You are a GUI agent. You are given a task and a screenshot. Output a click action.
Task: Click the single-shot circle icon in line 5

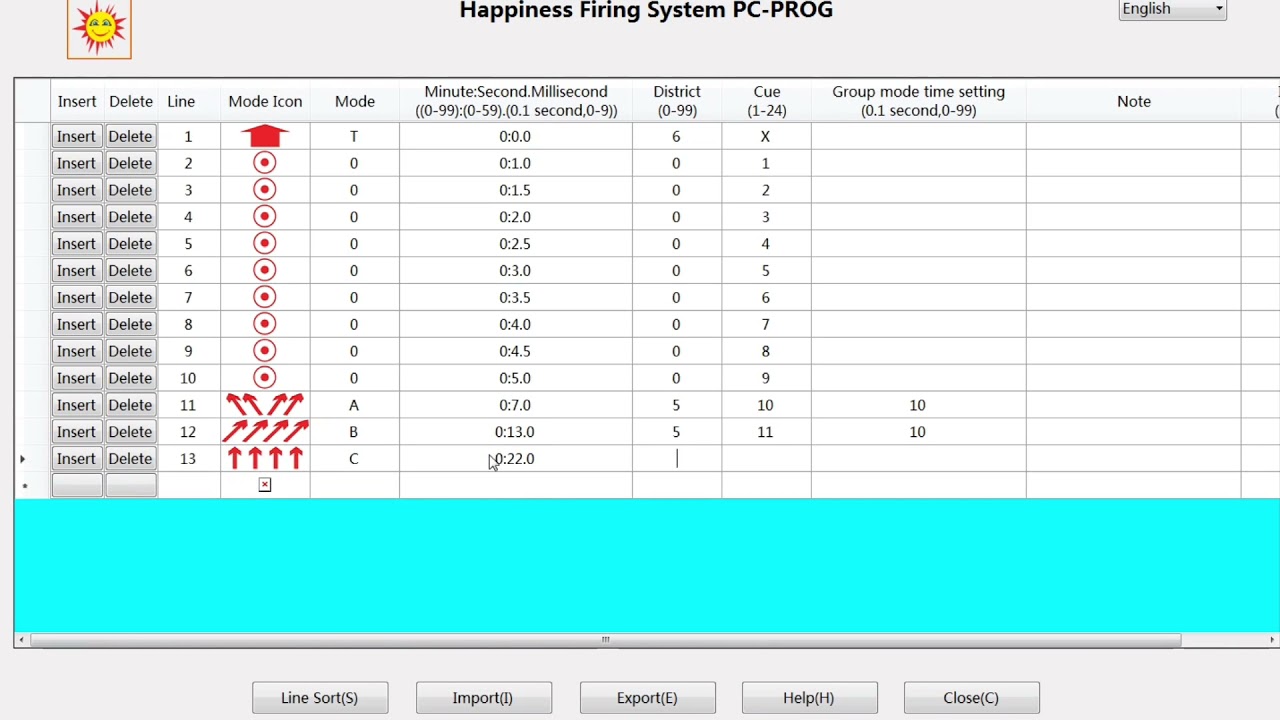pos(265,244)
